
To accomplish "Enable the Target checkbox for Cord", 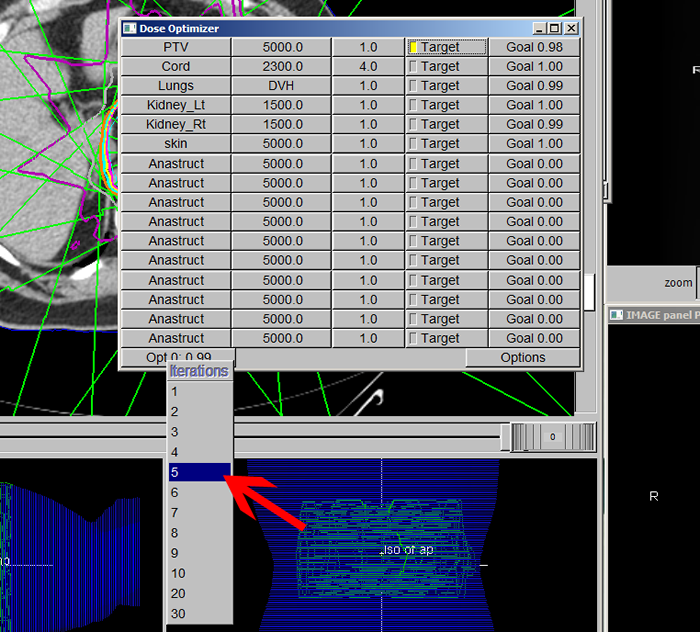I will click(x=414, y=67).
